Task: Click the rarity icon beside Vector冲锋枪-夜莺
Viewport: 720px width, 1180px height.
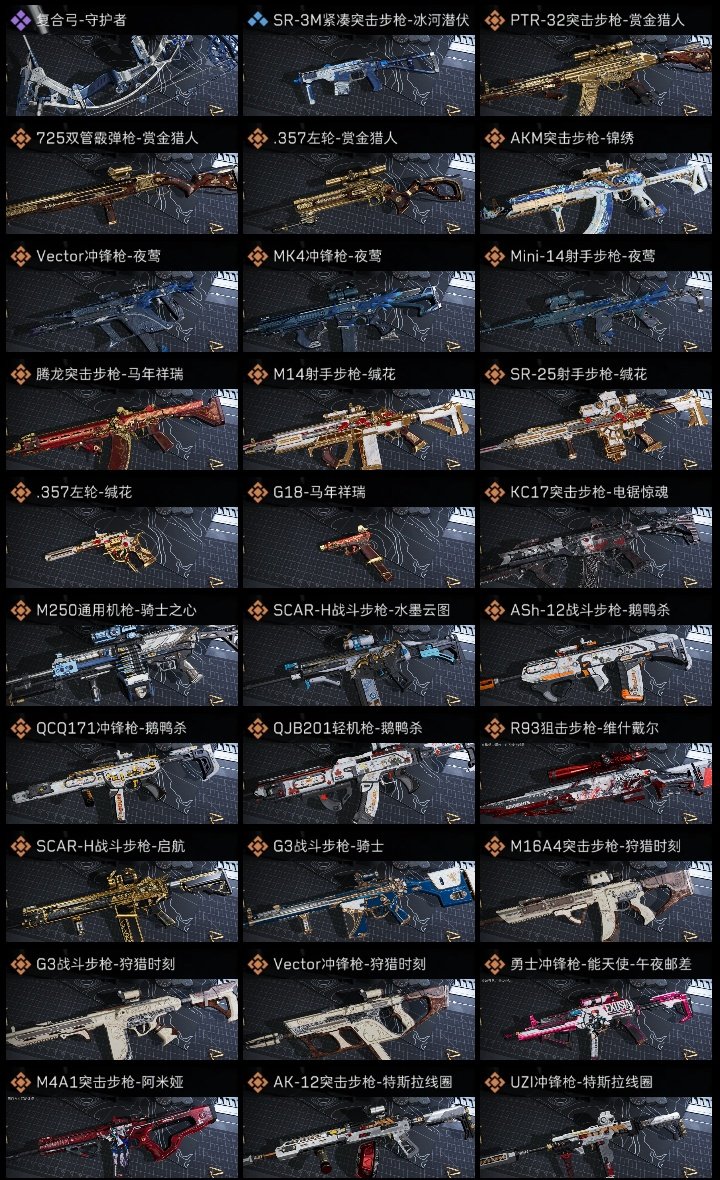Action: (20, 256)
